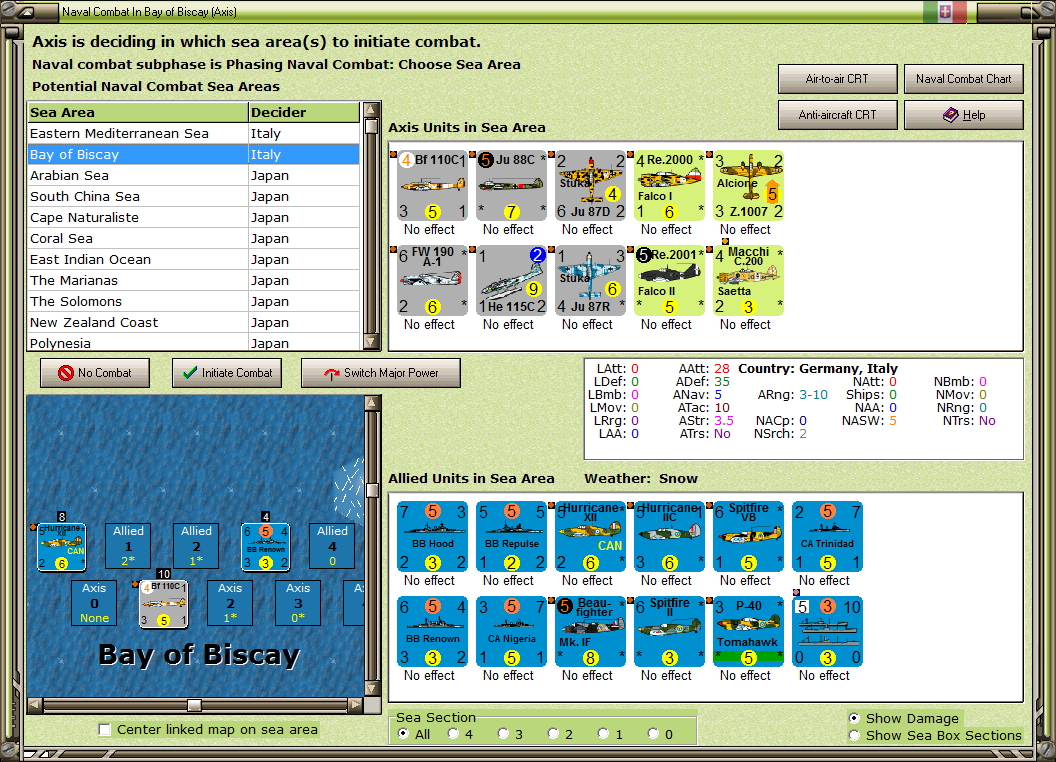The height and width of the screenshot is (762, 1056).
Task: Select the Z.1007 Alcione counter
Action: 748,185
